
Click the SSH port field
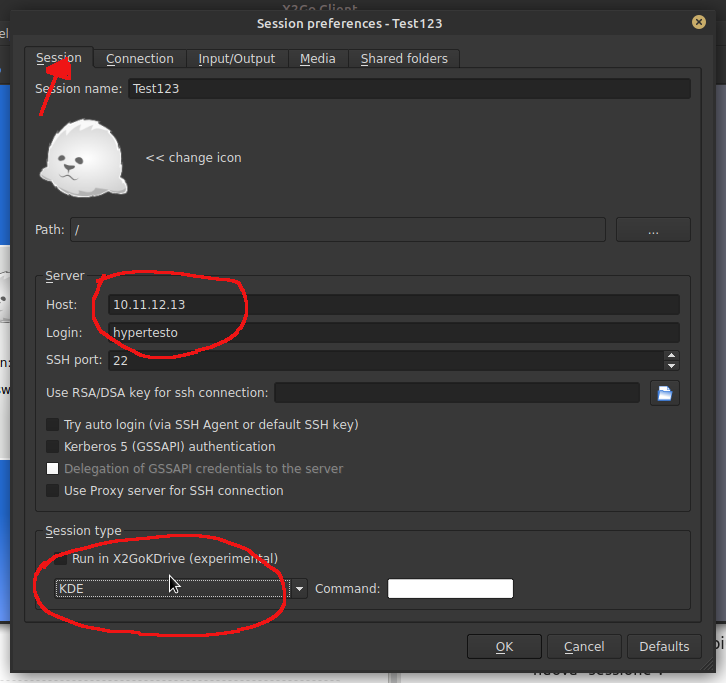[386, 361]
